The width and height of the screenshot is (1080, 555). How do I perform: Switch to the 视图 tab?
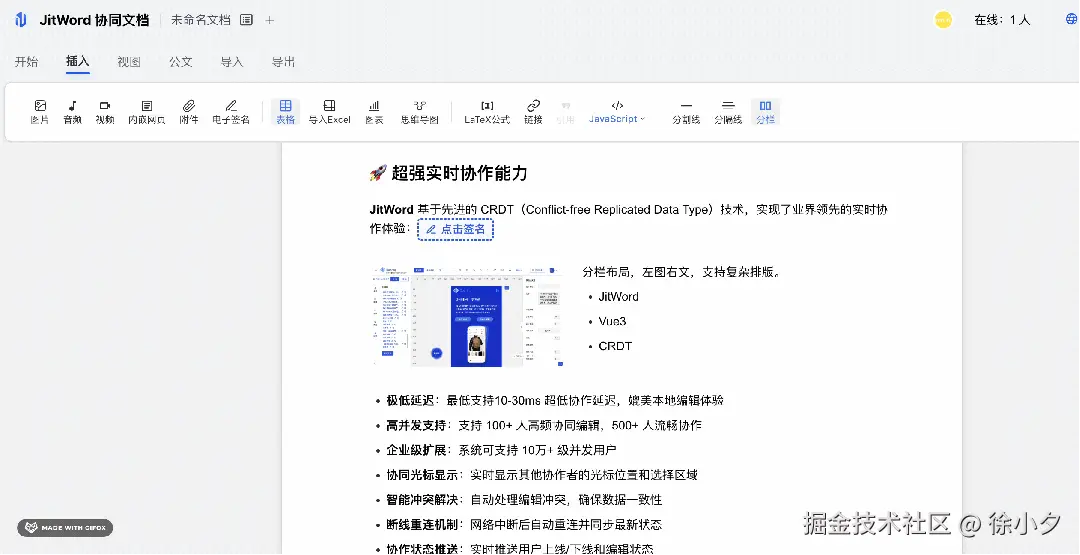coord(129,62)
